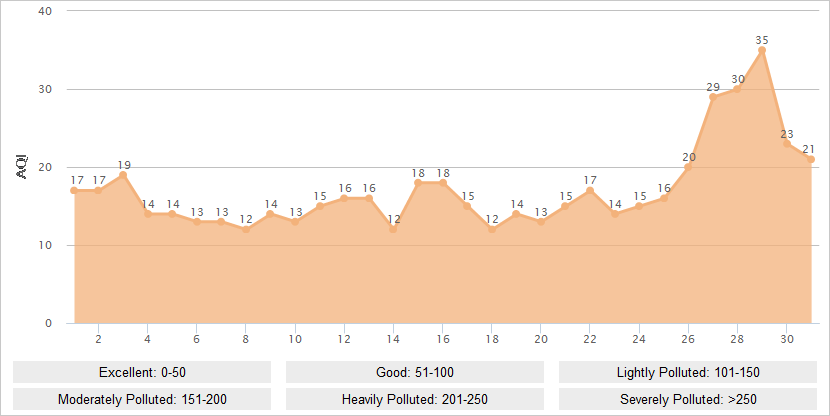This screenshot has height=416, width=830.
Task: Click Moderately Polluted: 151-200 legend box
Action: point(142,399)
